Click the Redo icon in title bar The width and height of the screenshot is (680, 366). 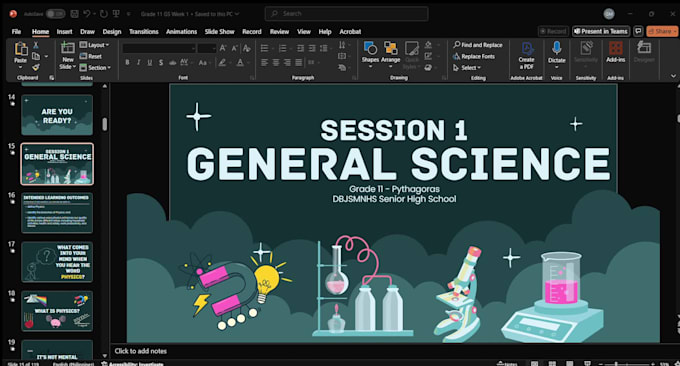[104, 14]
